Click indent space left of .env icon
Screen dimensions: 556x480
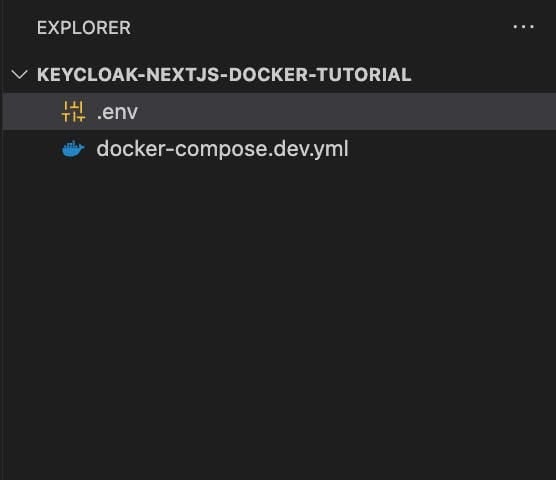[32, 111]
